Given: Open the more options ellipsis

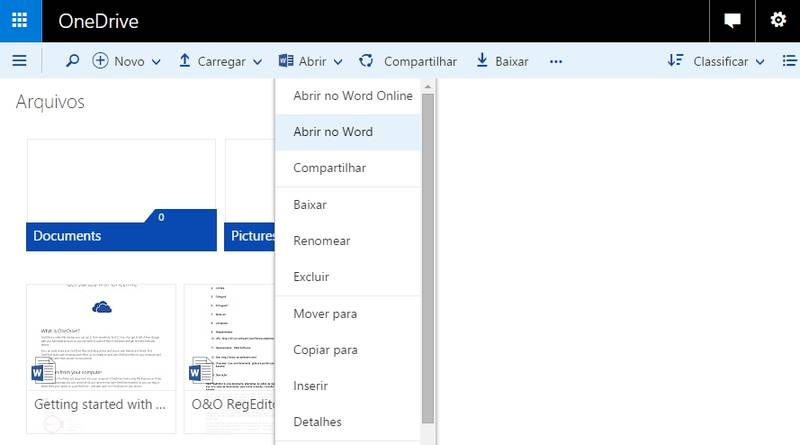Looking at the screenshot, I should pos(556,62).
